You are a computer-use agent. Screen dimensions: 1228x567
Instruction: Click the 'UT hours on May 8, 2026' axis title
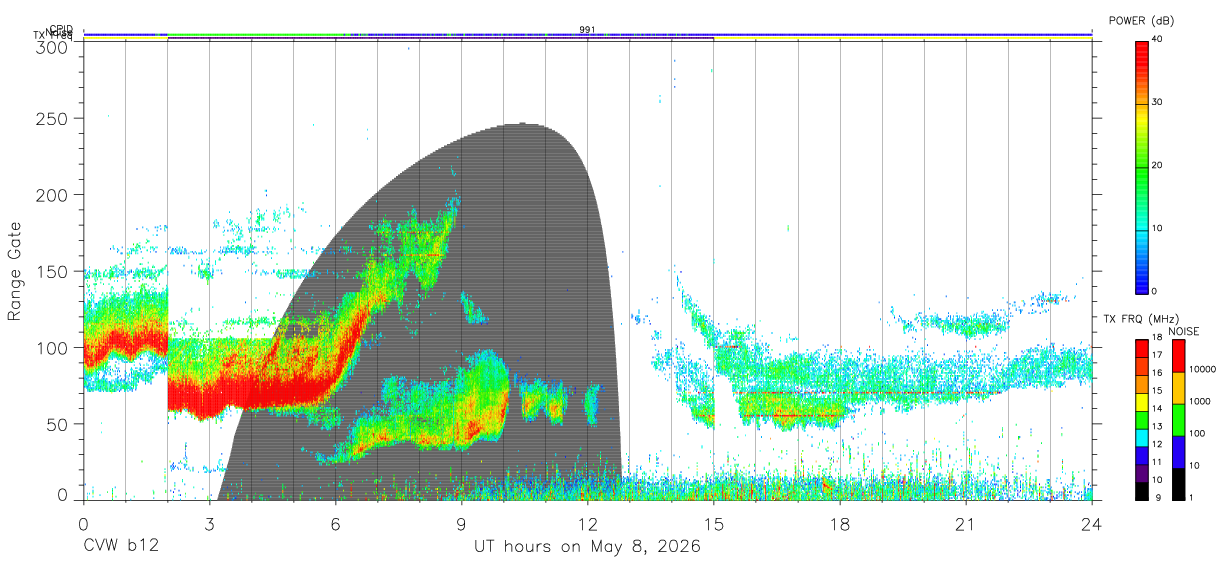click(587, 548)
